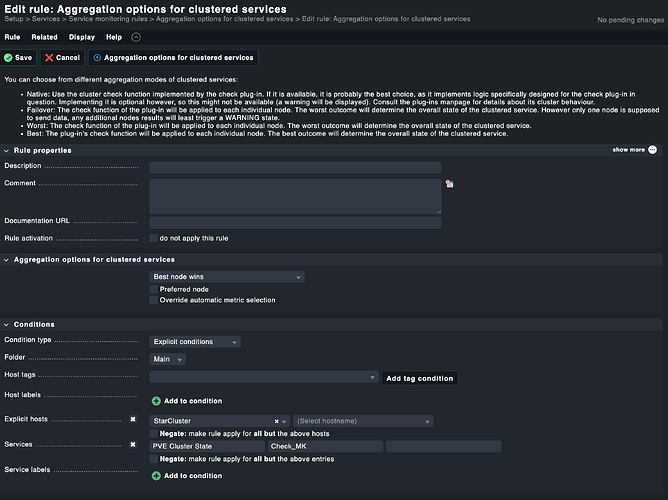
Task: Click into the Description input field
Action: point(295,167)
